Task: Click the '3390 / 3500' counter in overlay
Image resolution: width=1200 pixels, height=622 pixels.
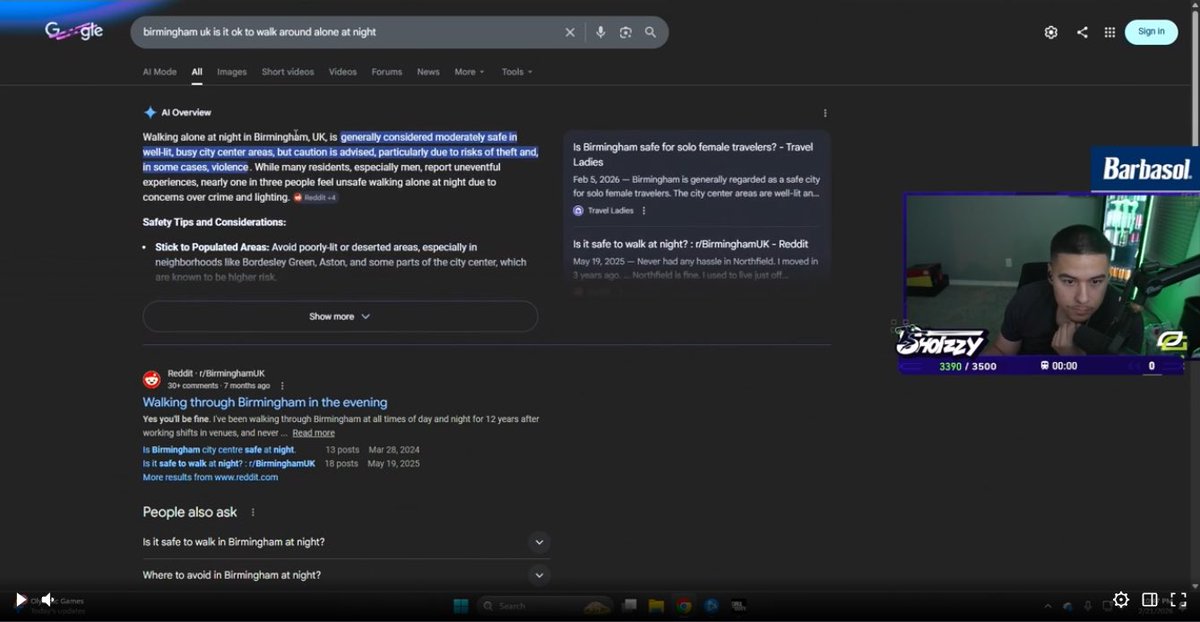Action: pos(968,366)
